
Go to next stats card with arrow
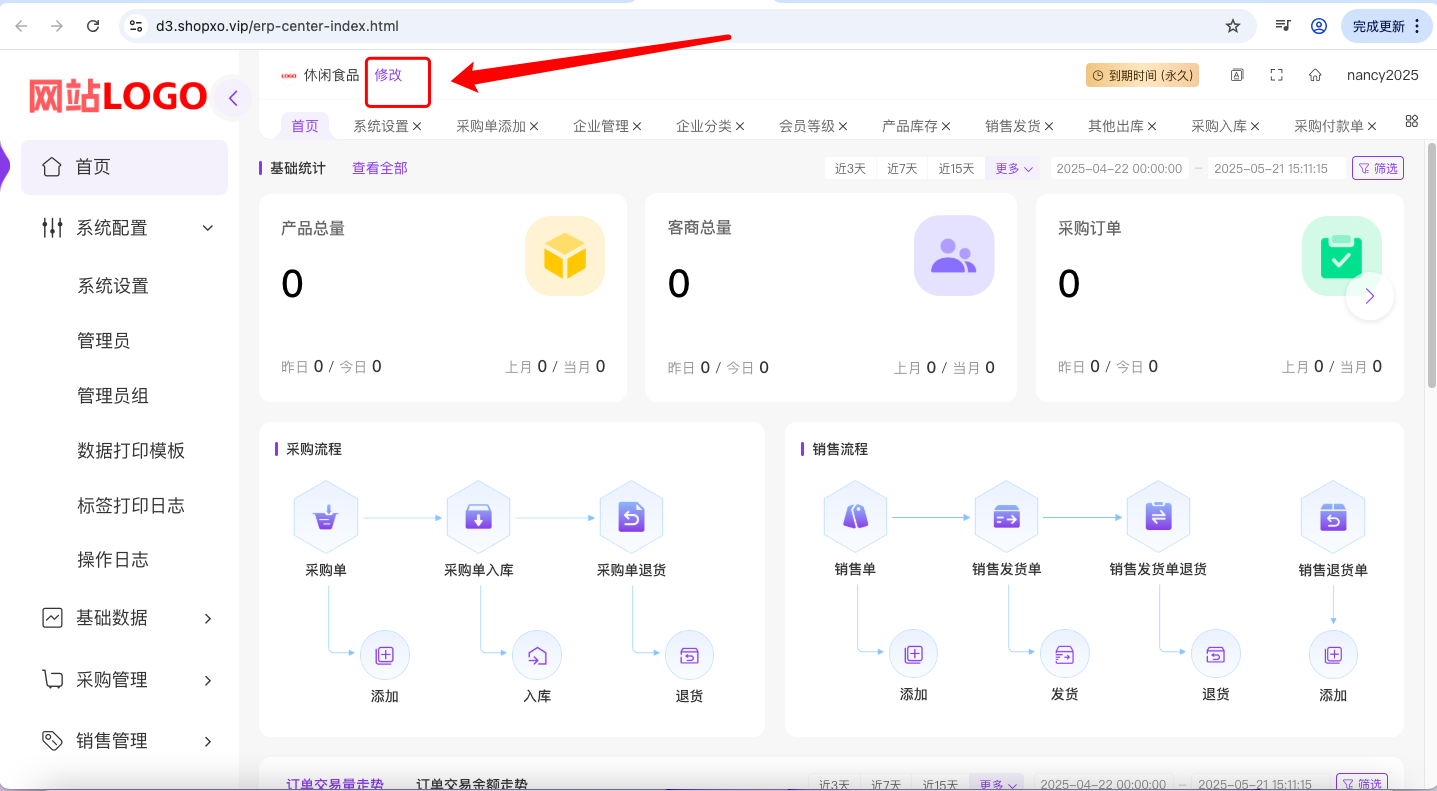coord(1370,296)
